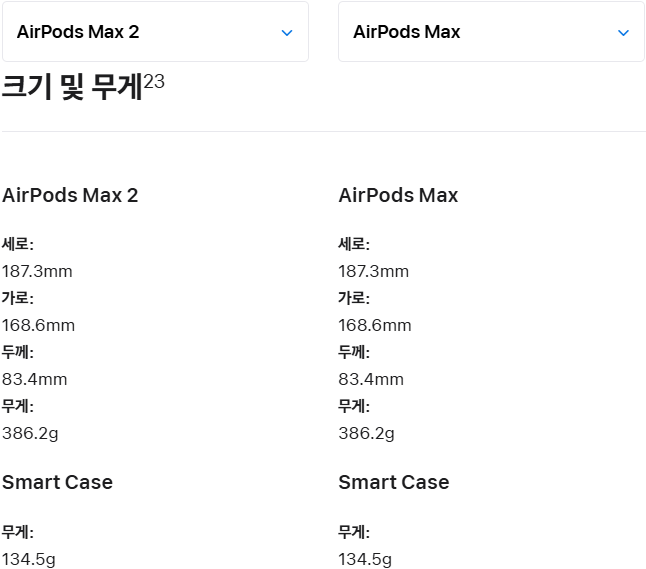The height and width of the screenshot is (569, 646).
Task: Click 386.2g weight in right AirPods Max column
Action: click(x=366, y=433)
